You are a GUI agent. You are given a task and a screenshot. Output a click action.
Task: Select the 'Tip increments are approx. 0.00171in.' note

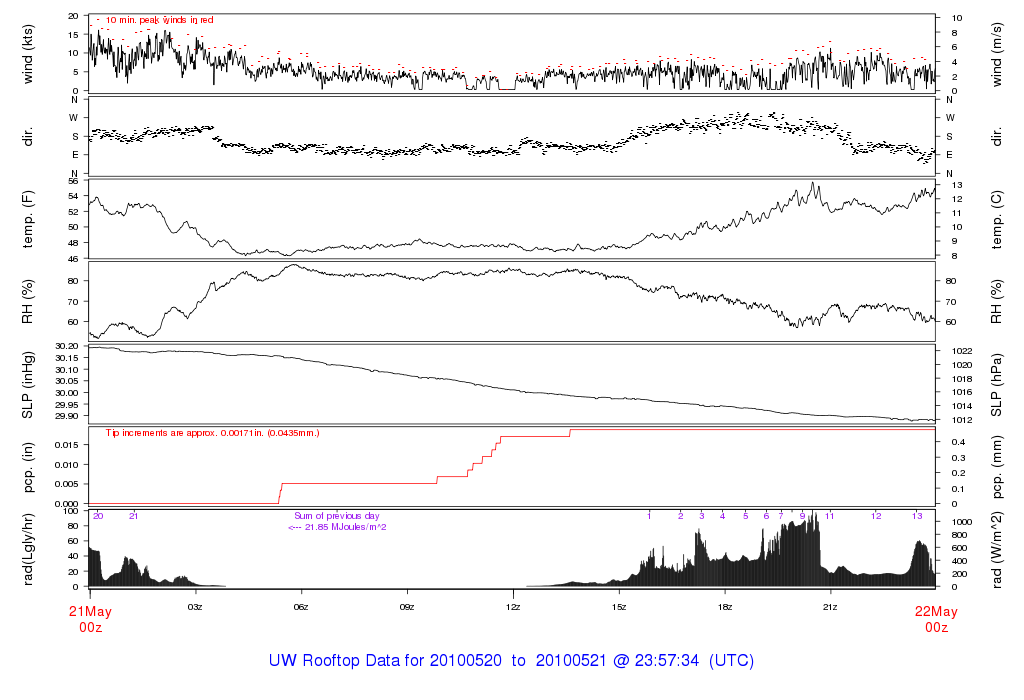tap(213, 433)
